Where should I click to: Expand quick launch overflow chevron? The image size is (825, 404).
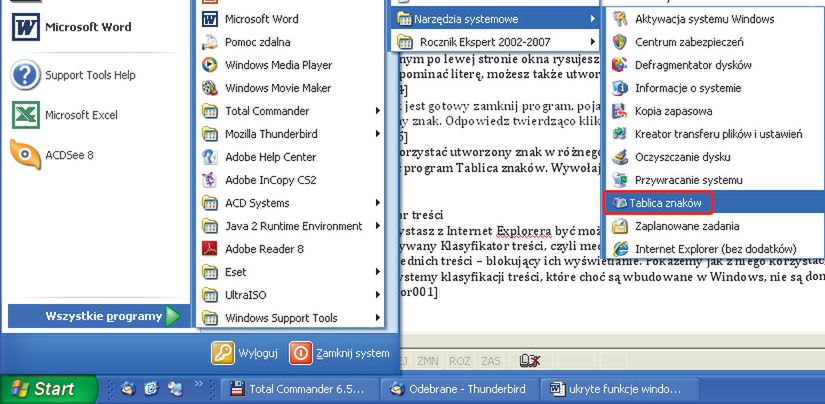198,384
